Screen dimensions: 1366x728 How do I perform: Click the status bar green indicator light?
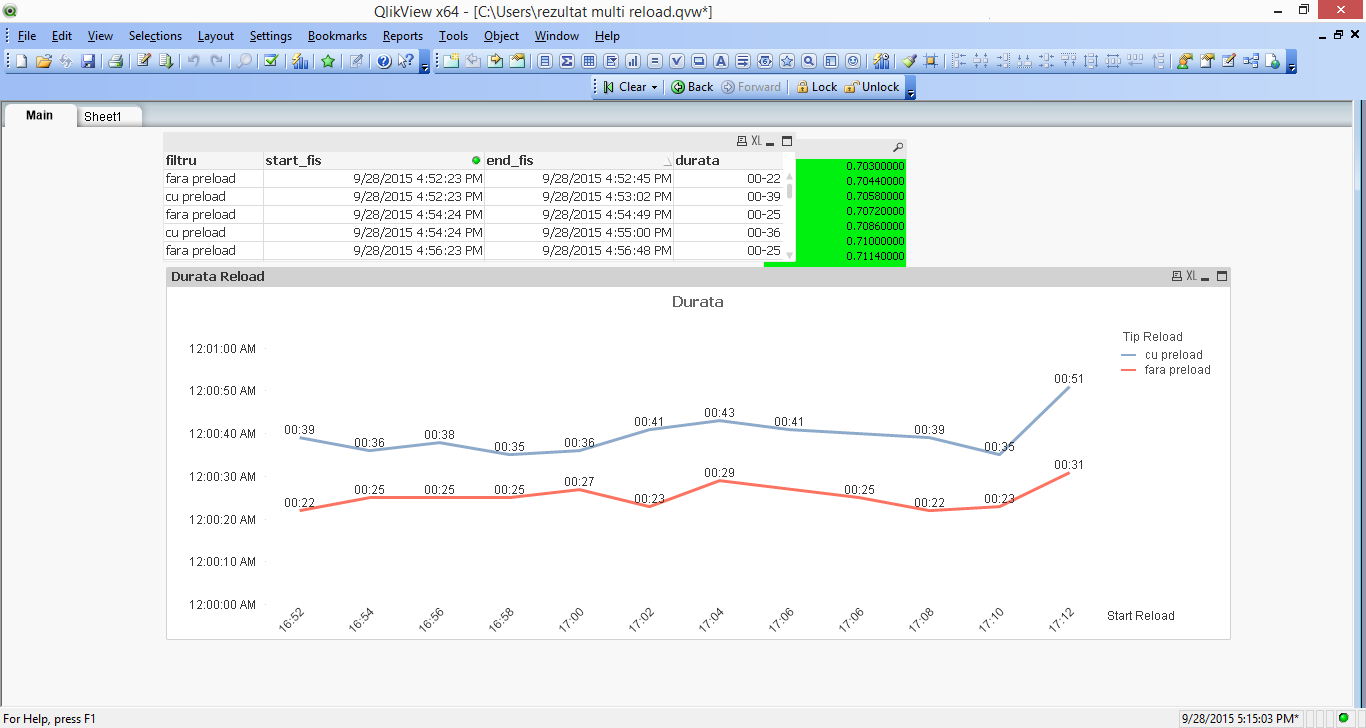(x=1344, y=718)
